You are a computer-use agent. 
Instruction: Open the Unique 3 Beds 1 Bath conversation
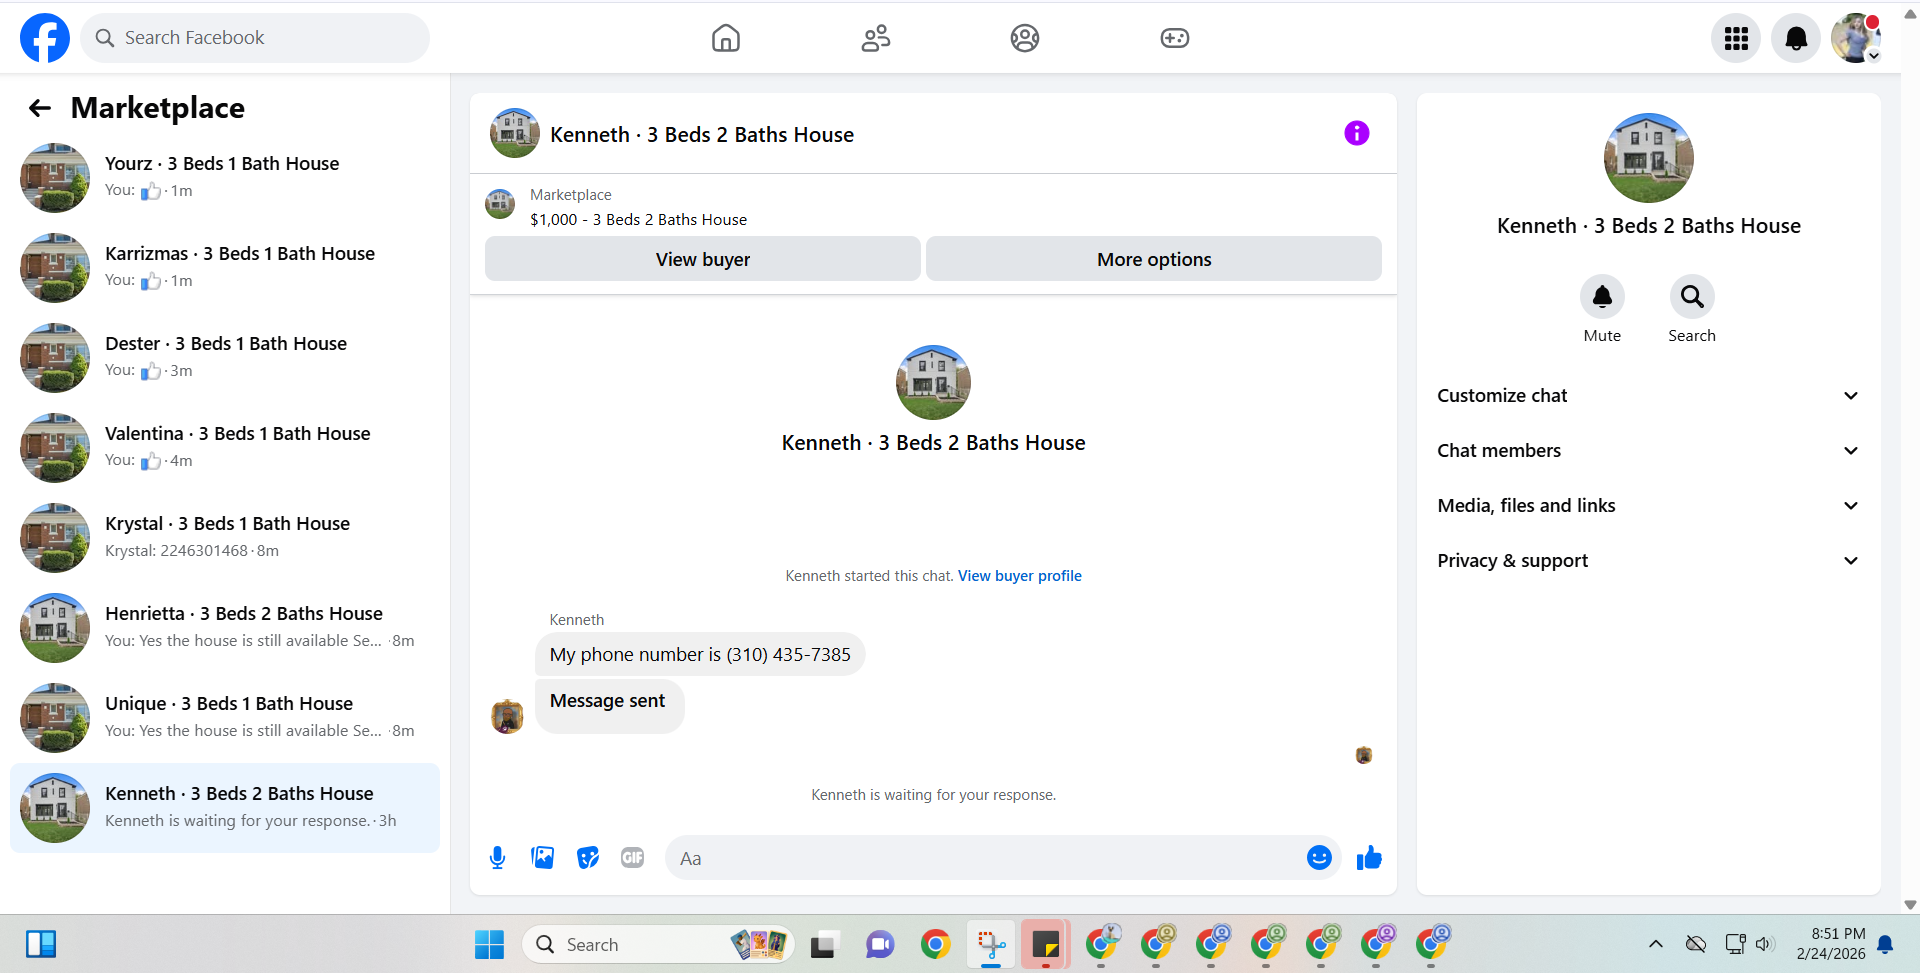click(x=225, y=718)
